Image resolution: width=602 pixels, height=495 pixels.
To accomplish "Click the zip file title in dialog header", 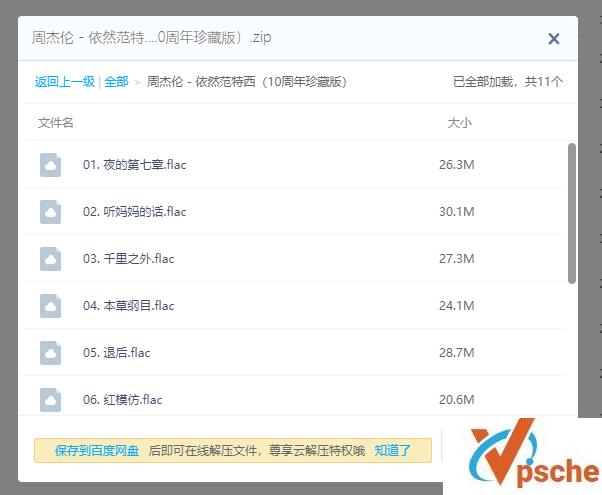I will point(152,38).
